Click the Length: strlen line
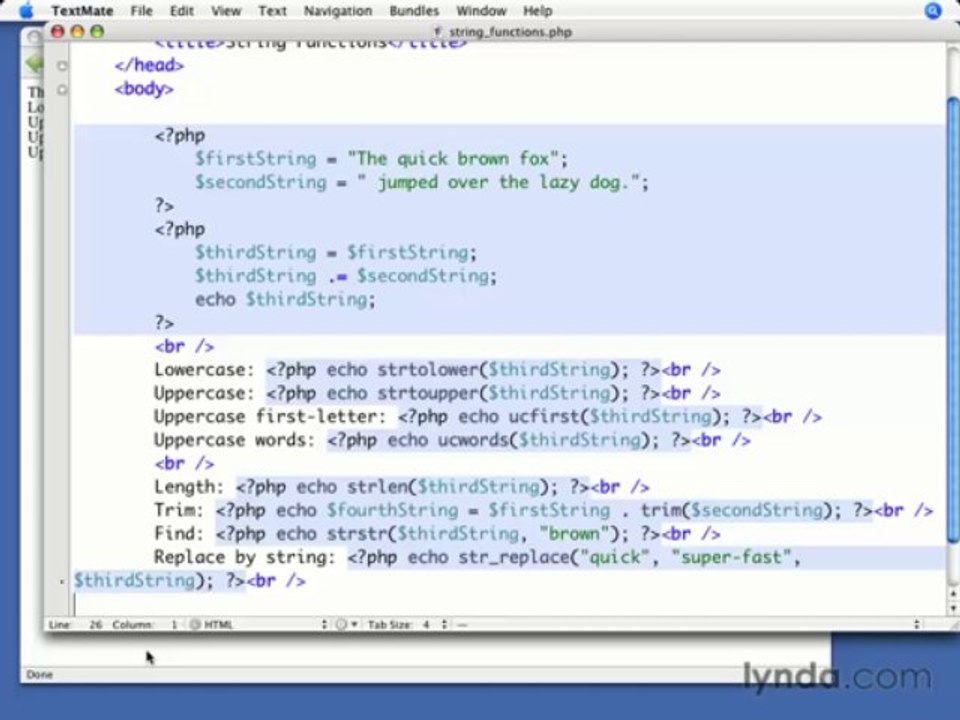The width and height of the screenshot is (960, 720). pos(401,487)
